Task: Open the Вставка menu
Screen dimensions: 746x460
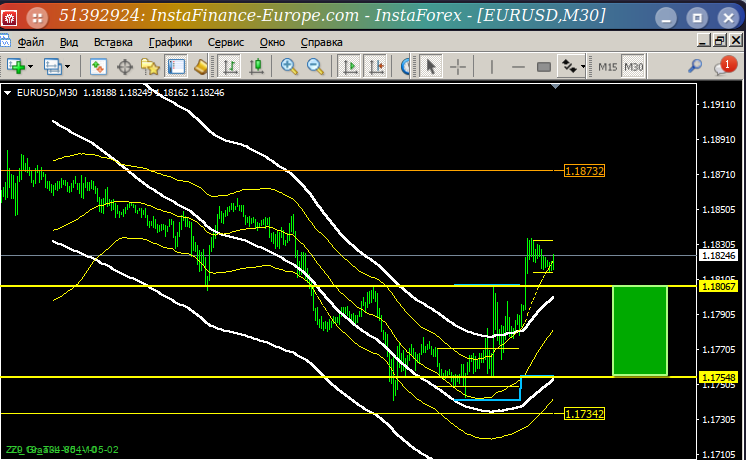Action: pyautogui.click(x=113, y=42)
